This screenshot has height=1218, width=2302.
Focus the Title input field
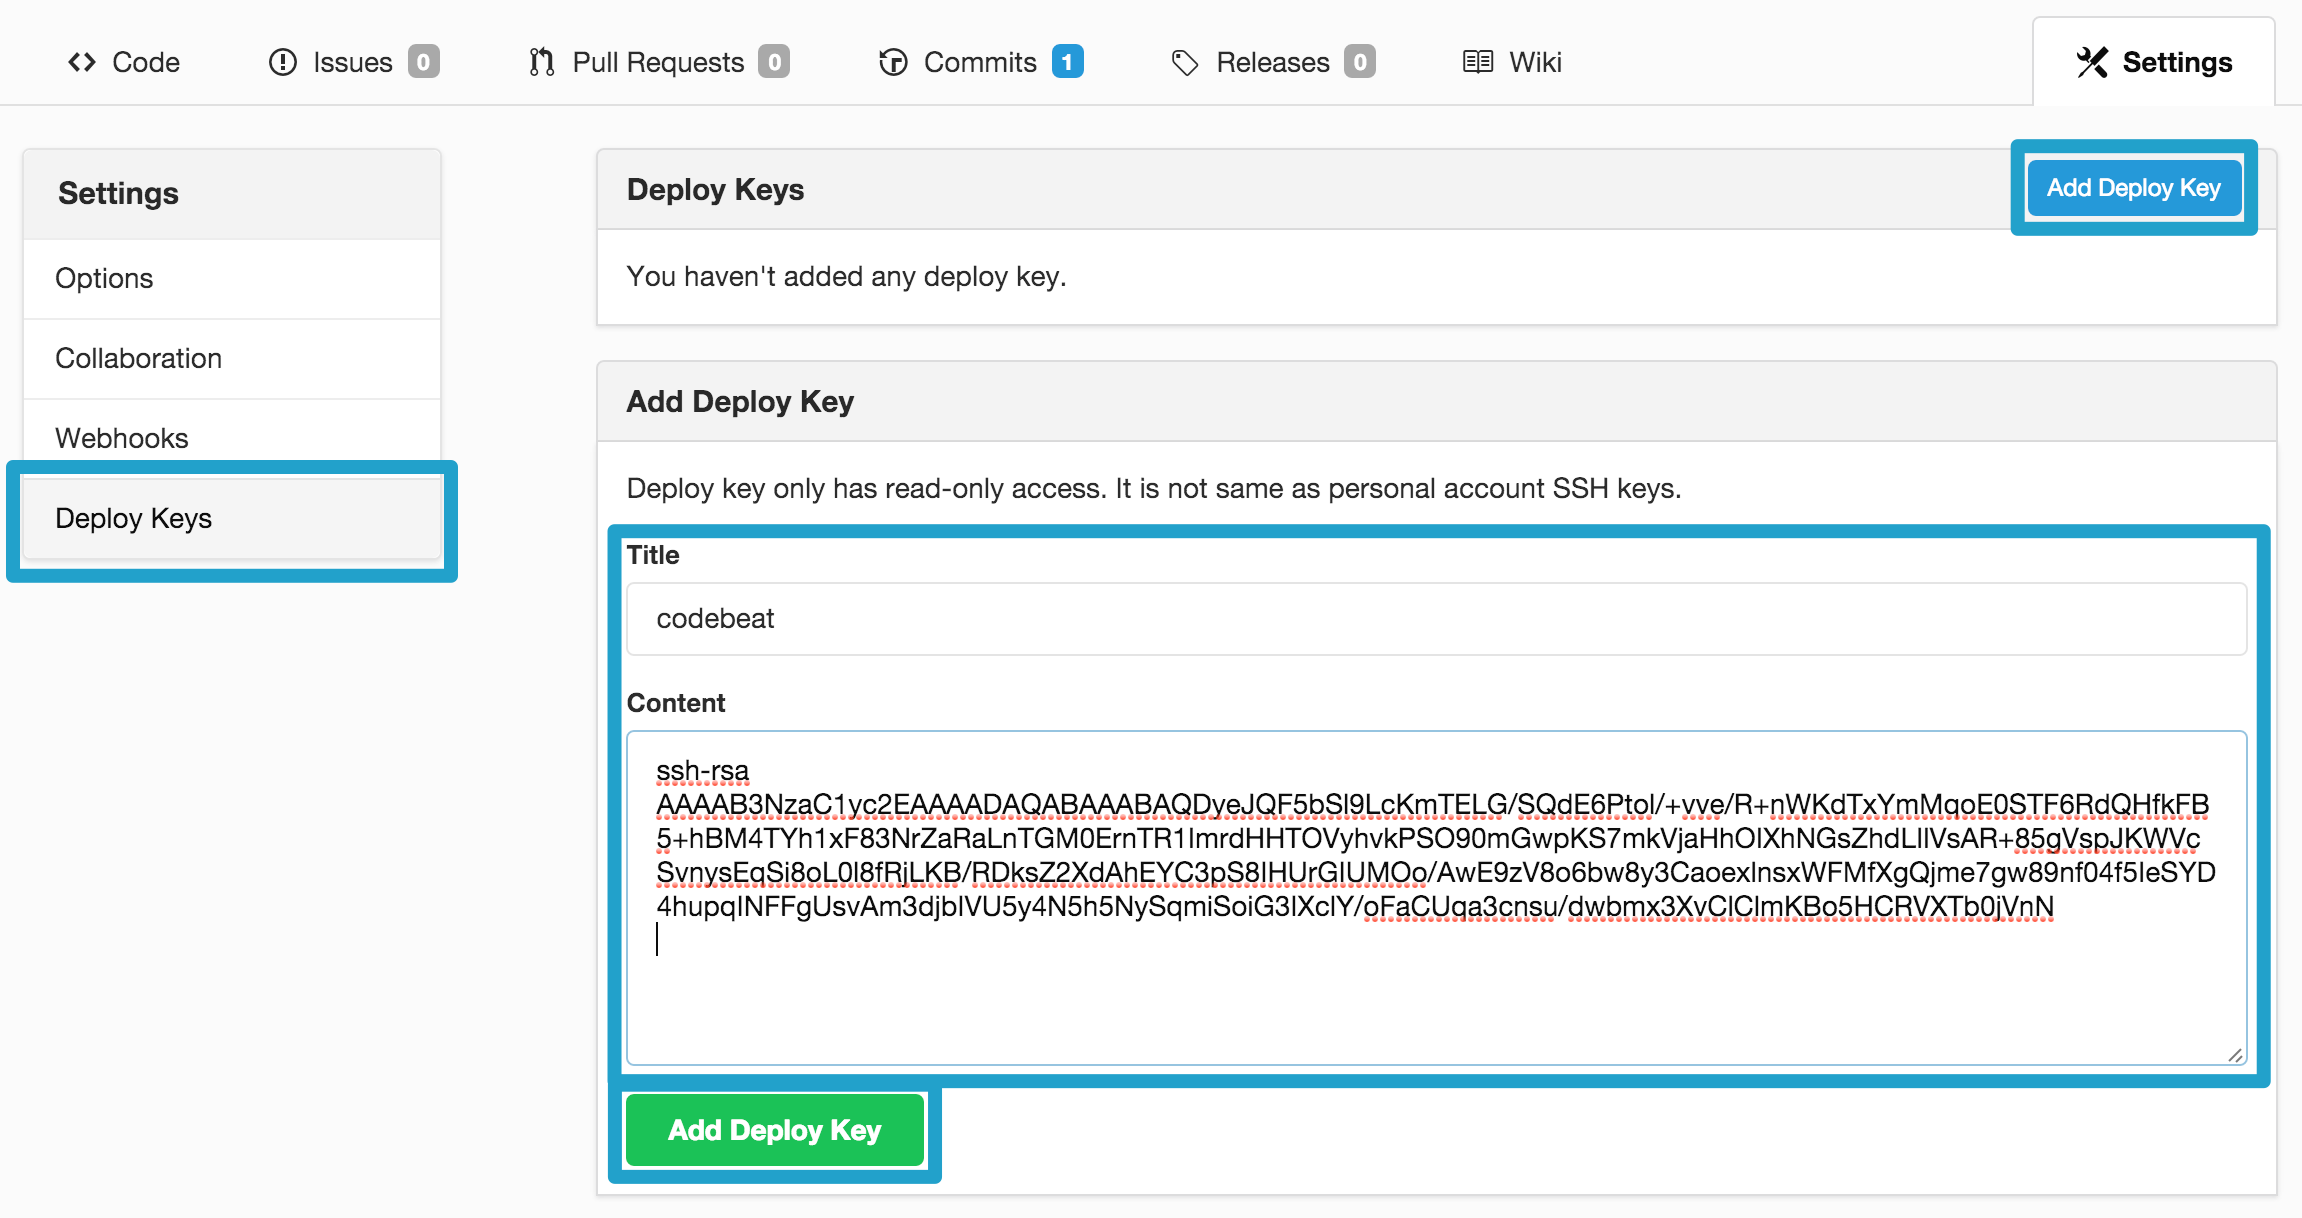(1436, 619)
